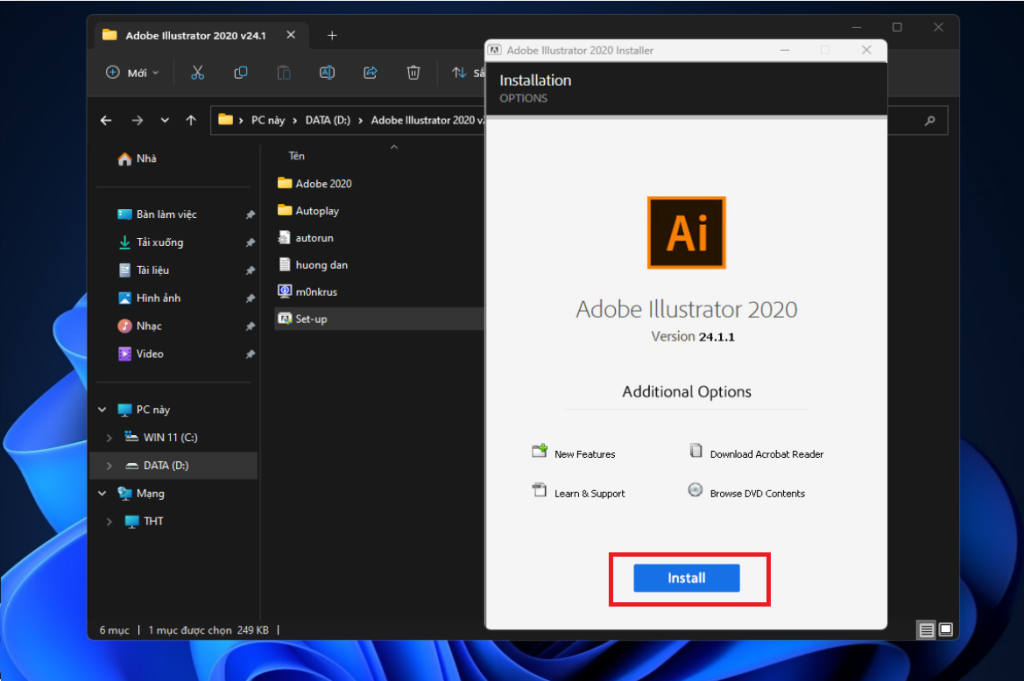Select the m0nkrus file
1024x681 pixels.
tap(308, 292)
